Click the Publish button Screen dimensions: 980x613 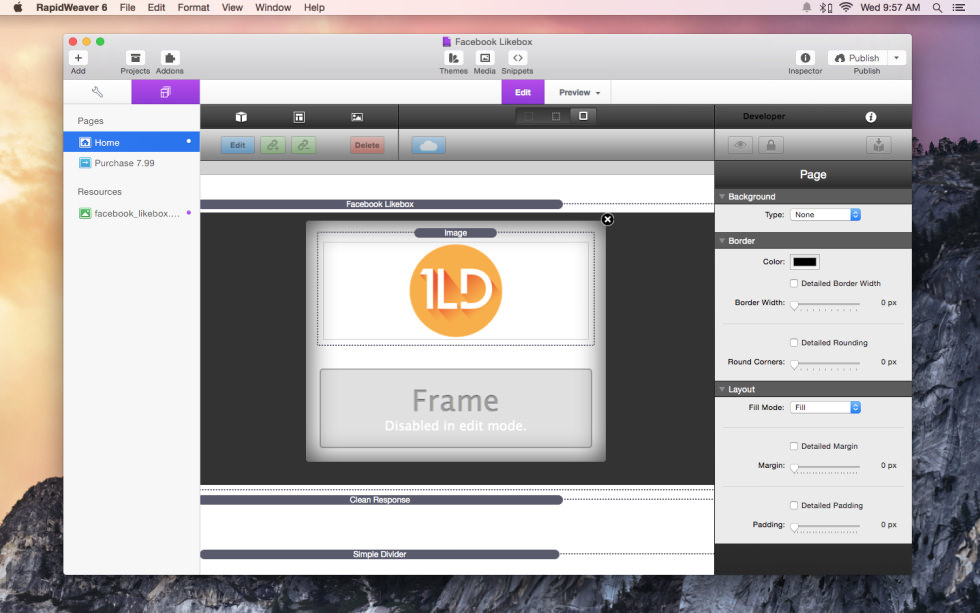(858, 58)
